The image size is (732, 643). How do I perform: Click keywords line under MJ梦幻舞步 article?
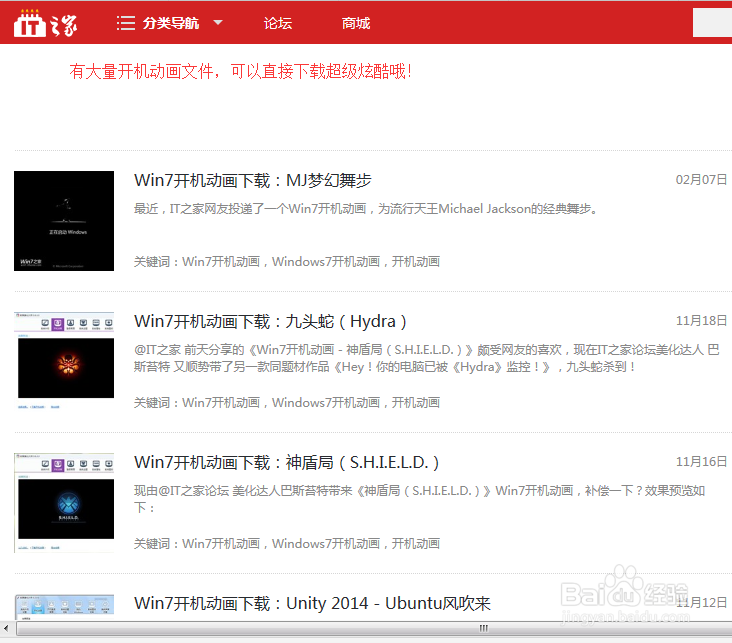287,261
